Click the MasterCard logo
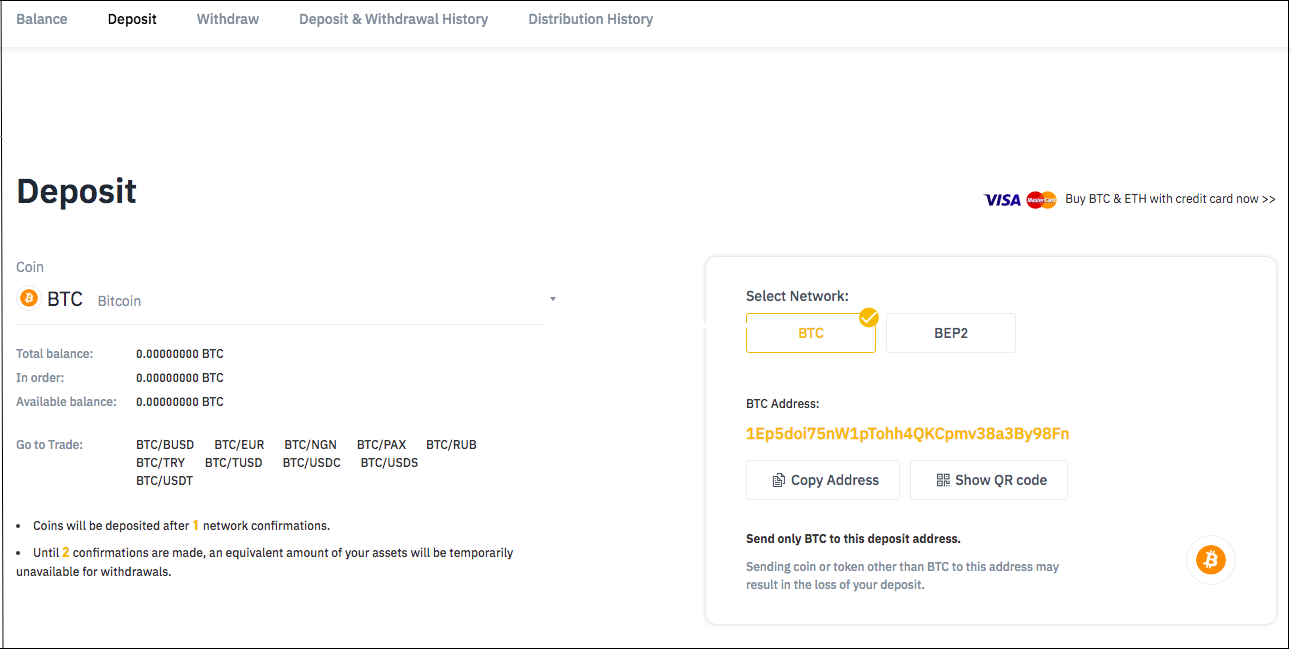Screen dimensions: 1292x650 point(1041,200)
